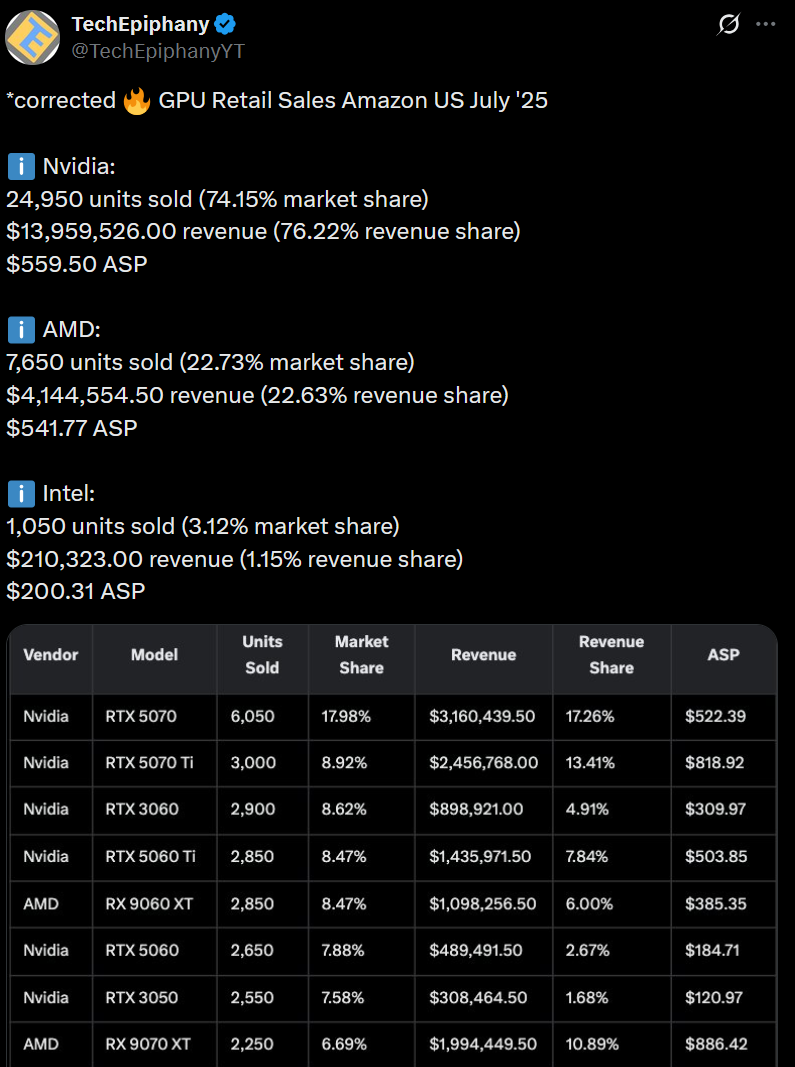Open the @TechEpiphanyYT handle link
The width and height of the screenshot is (795, 1067).
(158, 51)
